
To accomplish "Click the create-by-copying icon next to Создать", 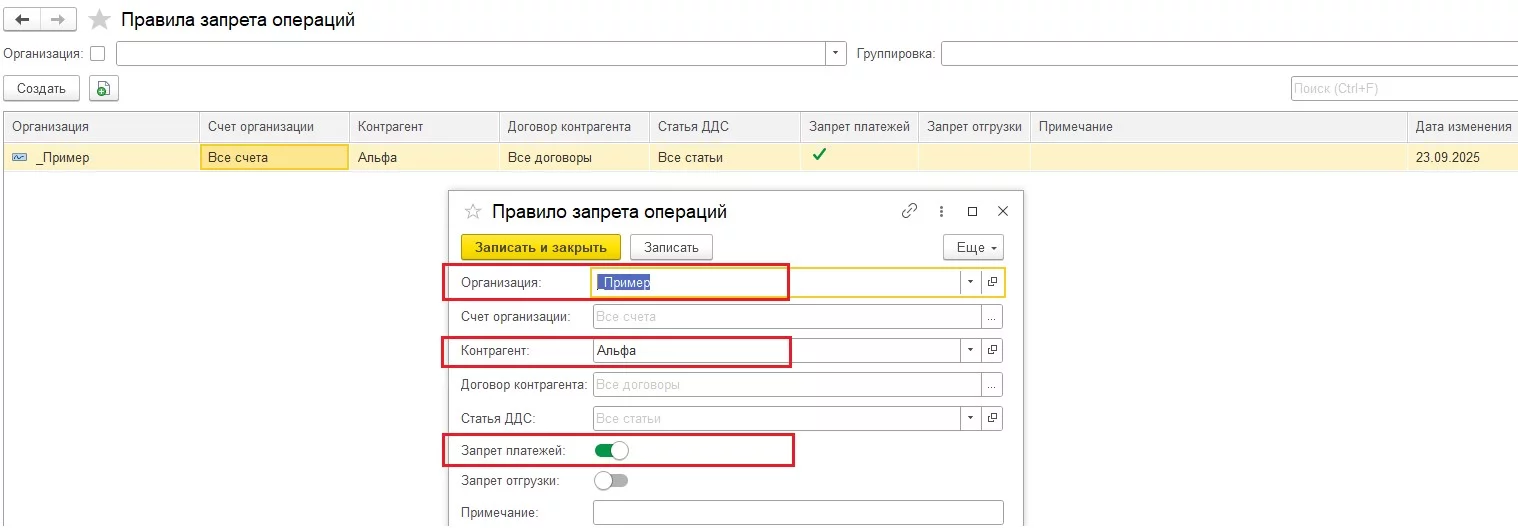I will 103,89.
